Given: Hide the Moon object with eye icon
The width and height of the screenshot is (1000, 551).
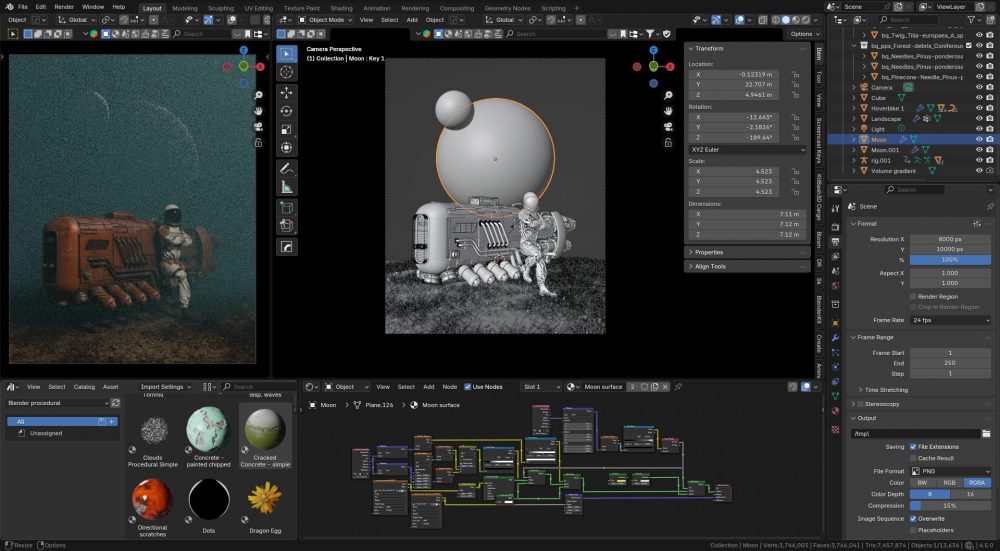Looking at the screenshot, I should point(979,139).
